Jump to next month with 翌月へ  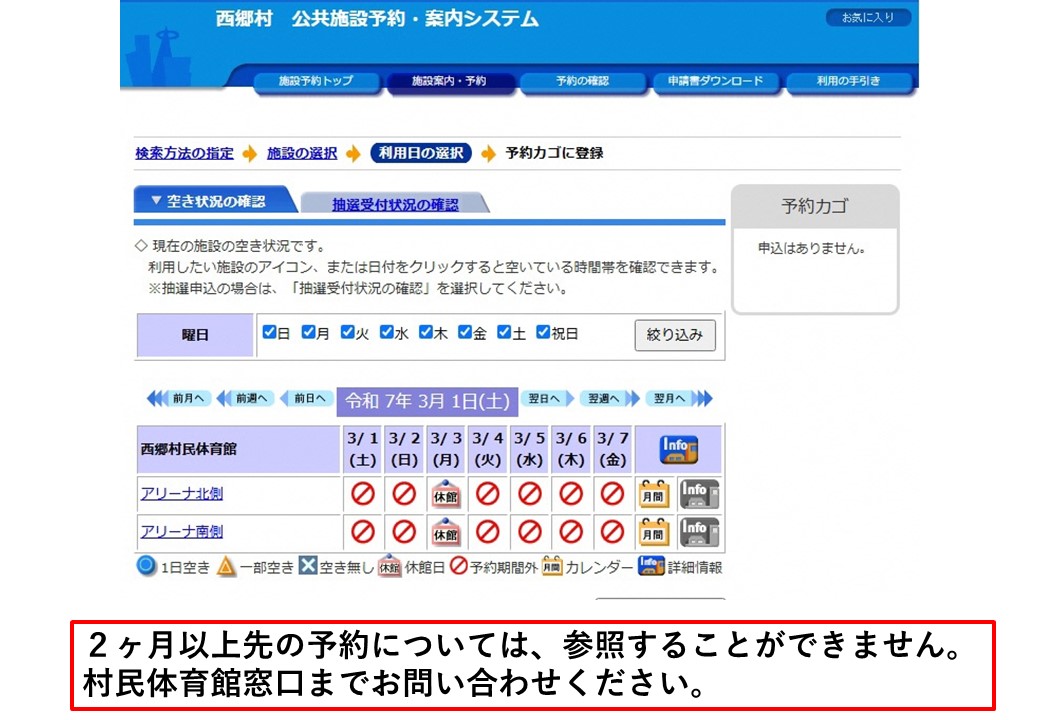[678, 398]
